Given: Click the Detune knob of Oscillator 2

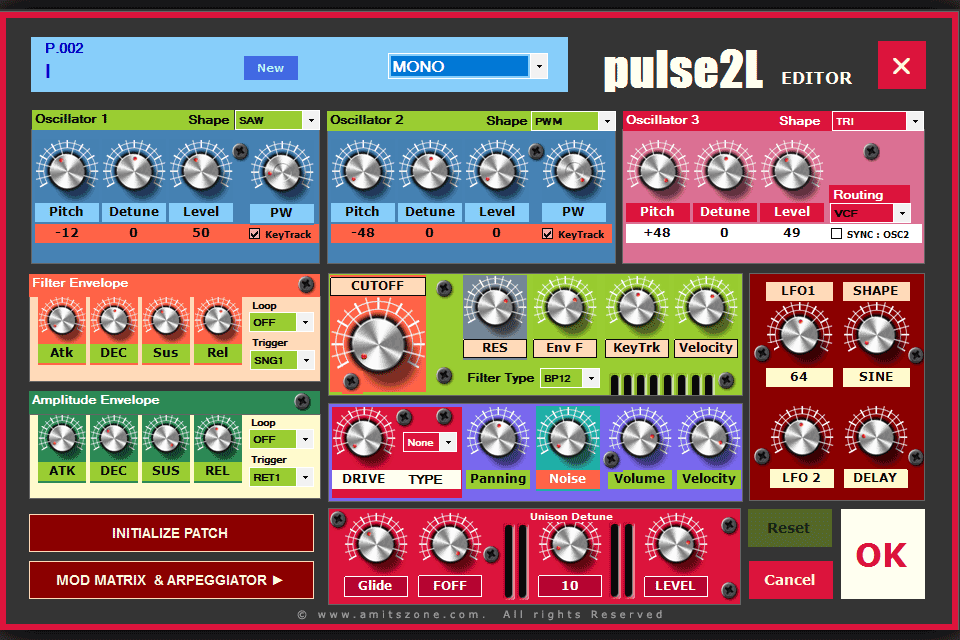Looking at the screenshot, I should [x=430, y=170].
